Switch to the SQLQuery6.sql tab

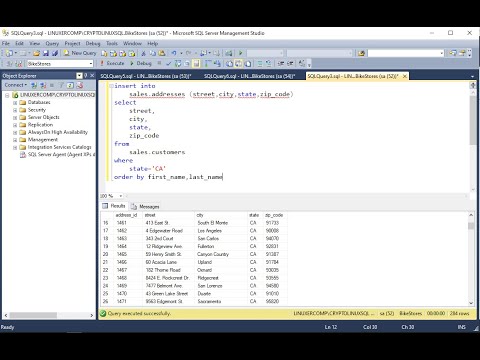pyautogui.click(x=249, y=76)
